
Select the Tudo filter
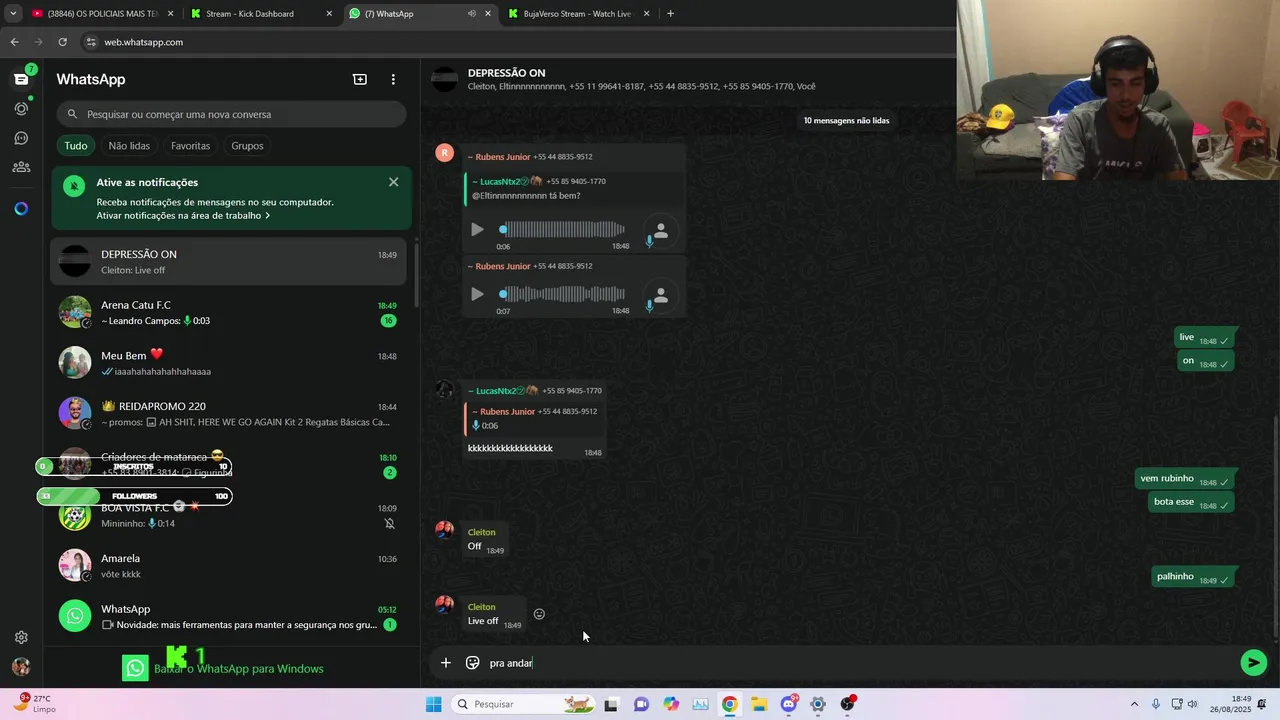coord(76,146)
